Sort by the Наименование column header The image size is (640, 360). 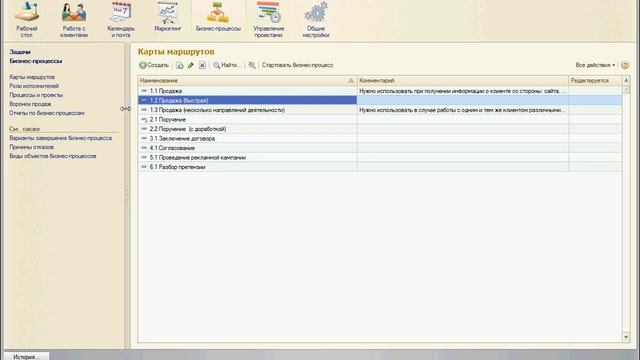coord(247,80)
